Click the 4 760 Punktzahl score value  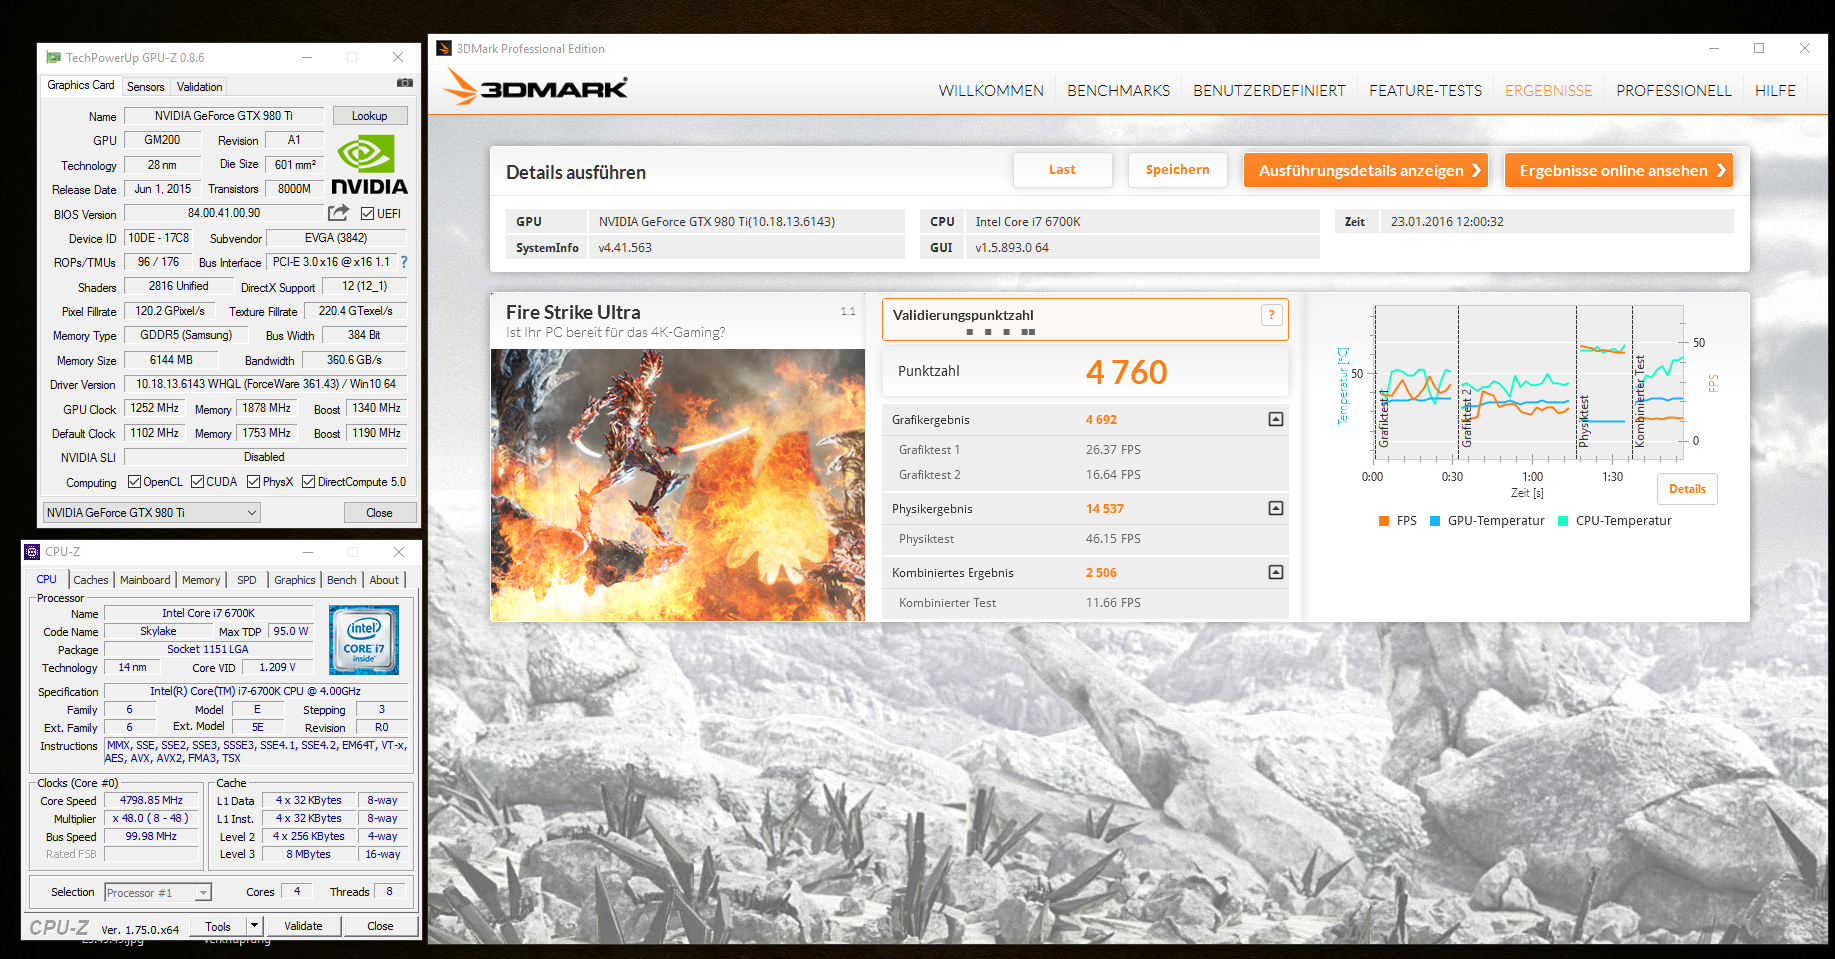(x=1126, y=372)
